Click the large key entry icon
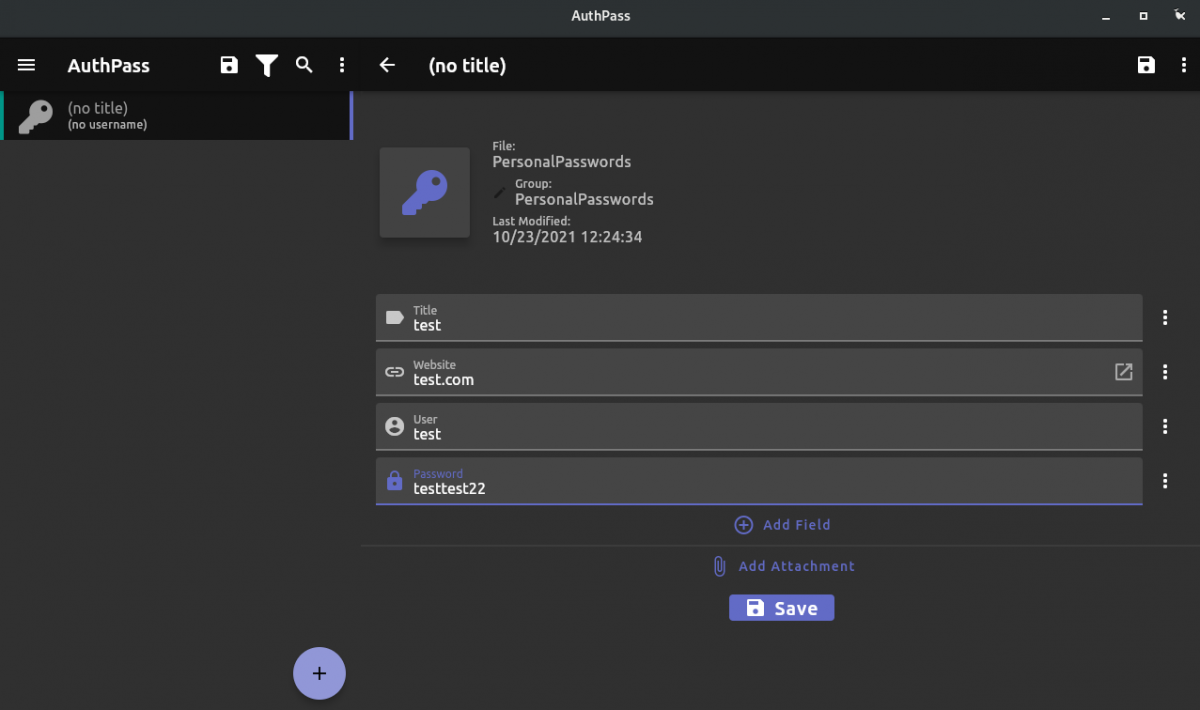1200x710 pixels. tap(424, 192)
